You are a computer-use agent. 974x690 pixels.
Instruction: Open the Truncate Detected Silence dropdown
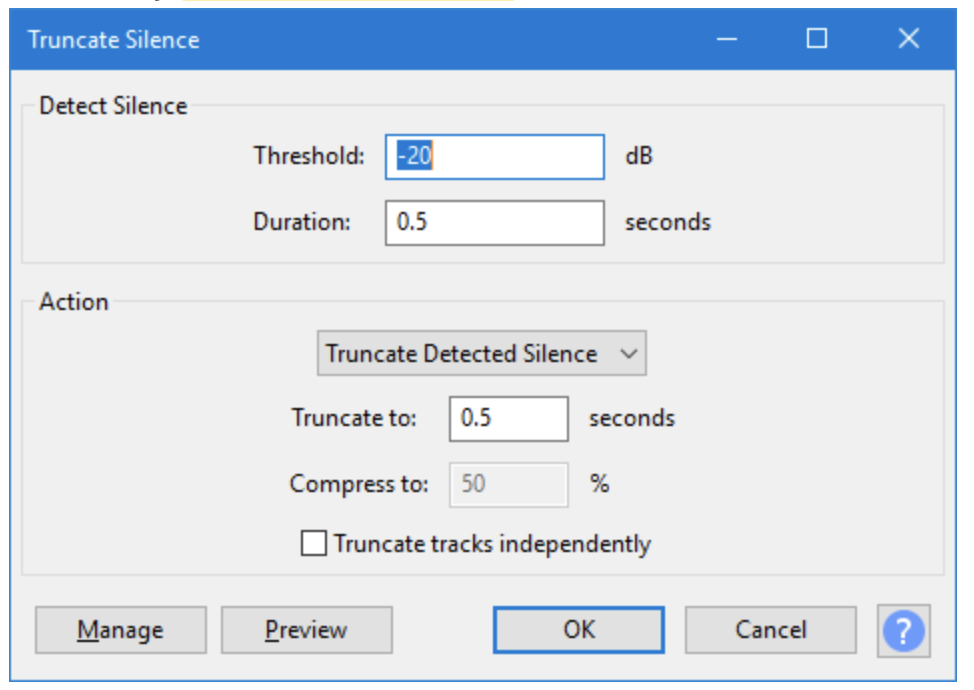coord(481,354)
